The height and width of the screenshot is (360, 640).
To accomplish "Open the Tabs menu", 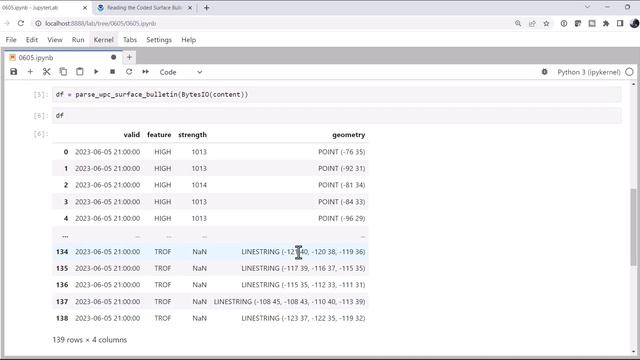I will point(130,40).
